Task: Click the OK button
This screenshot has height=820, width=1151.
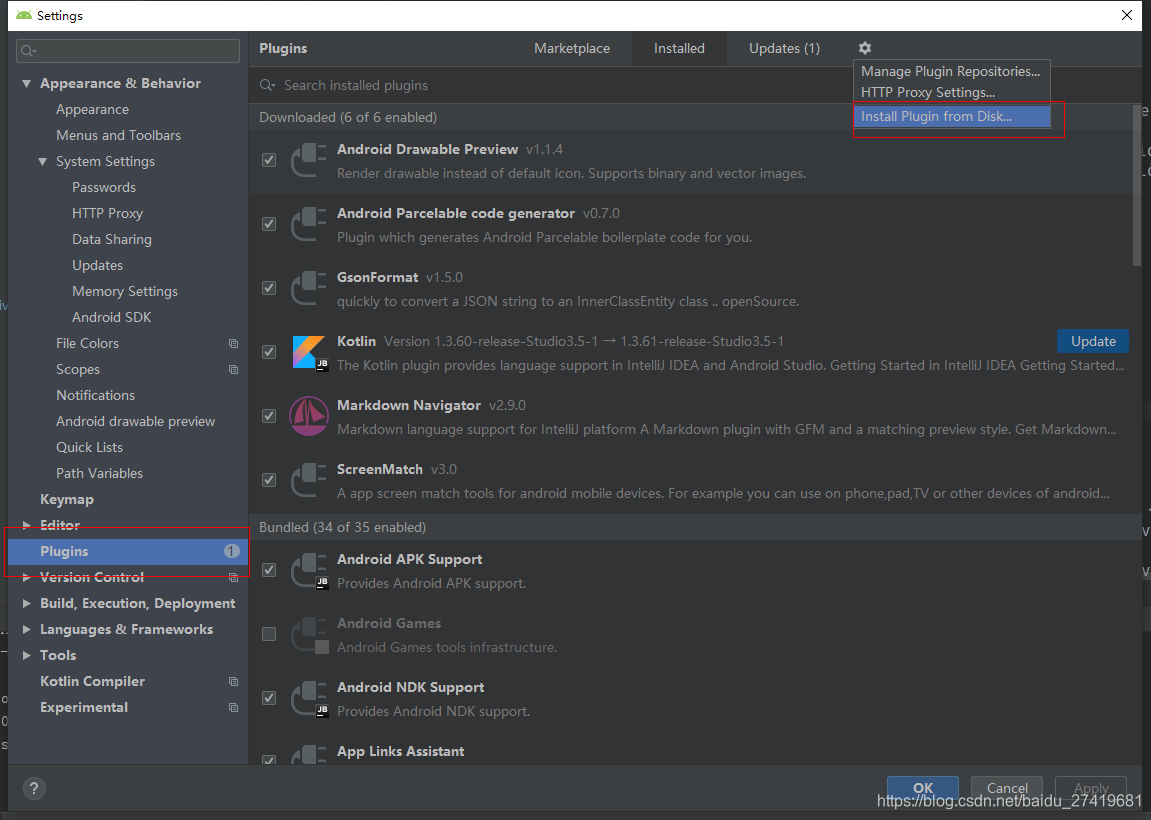Action: [923, 788]
